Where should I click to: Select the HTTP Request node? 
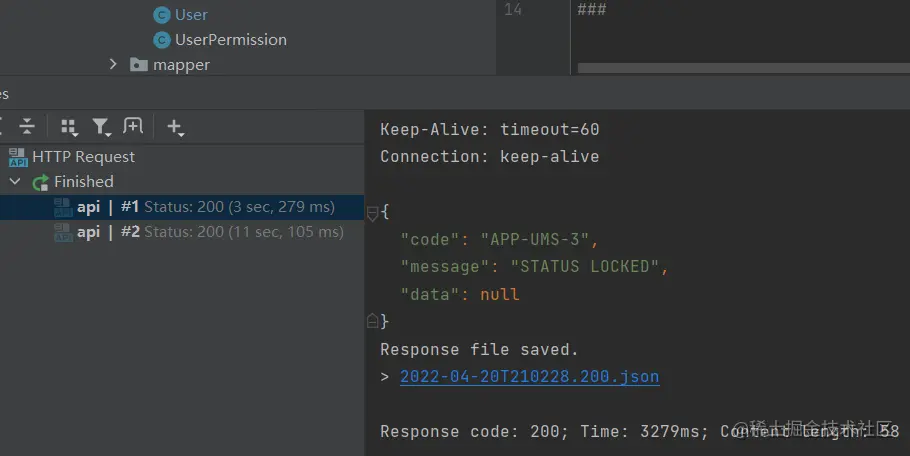point(83,157)
